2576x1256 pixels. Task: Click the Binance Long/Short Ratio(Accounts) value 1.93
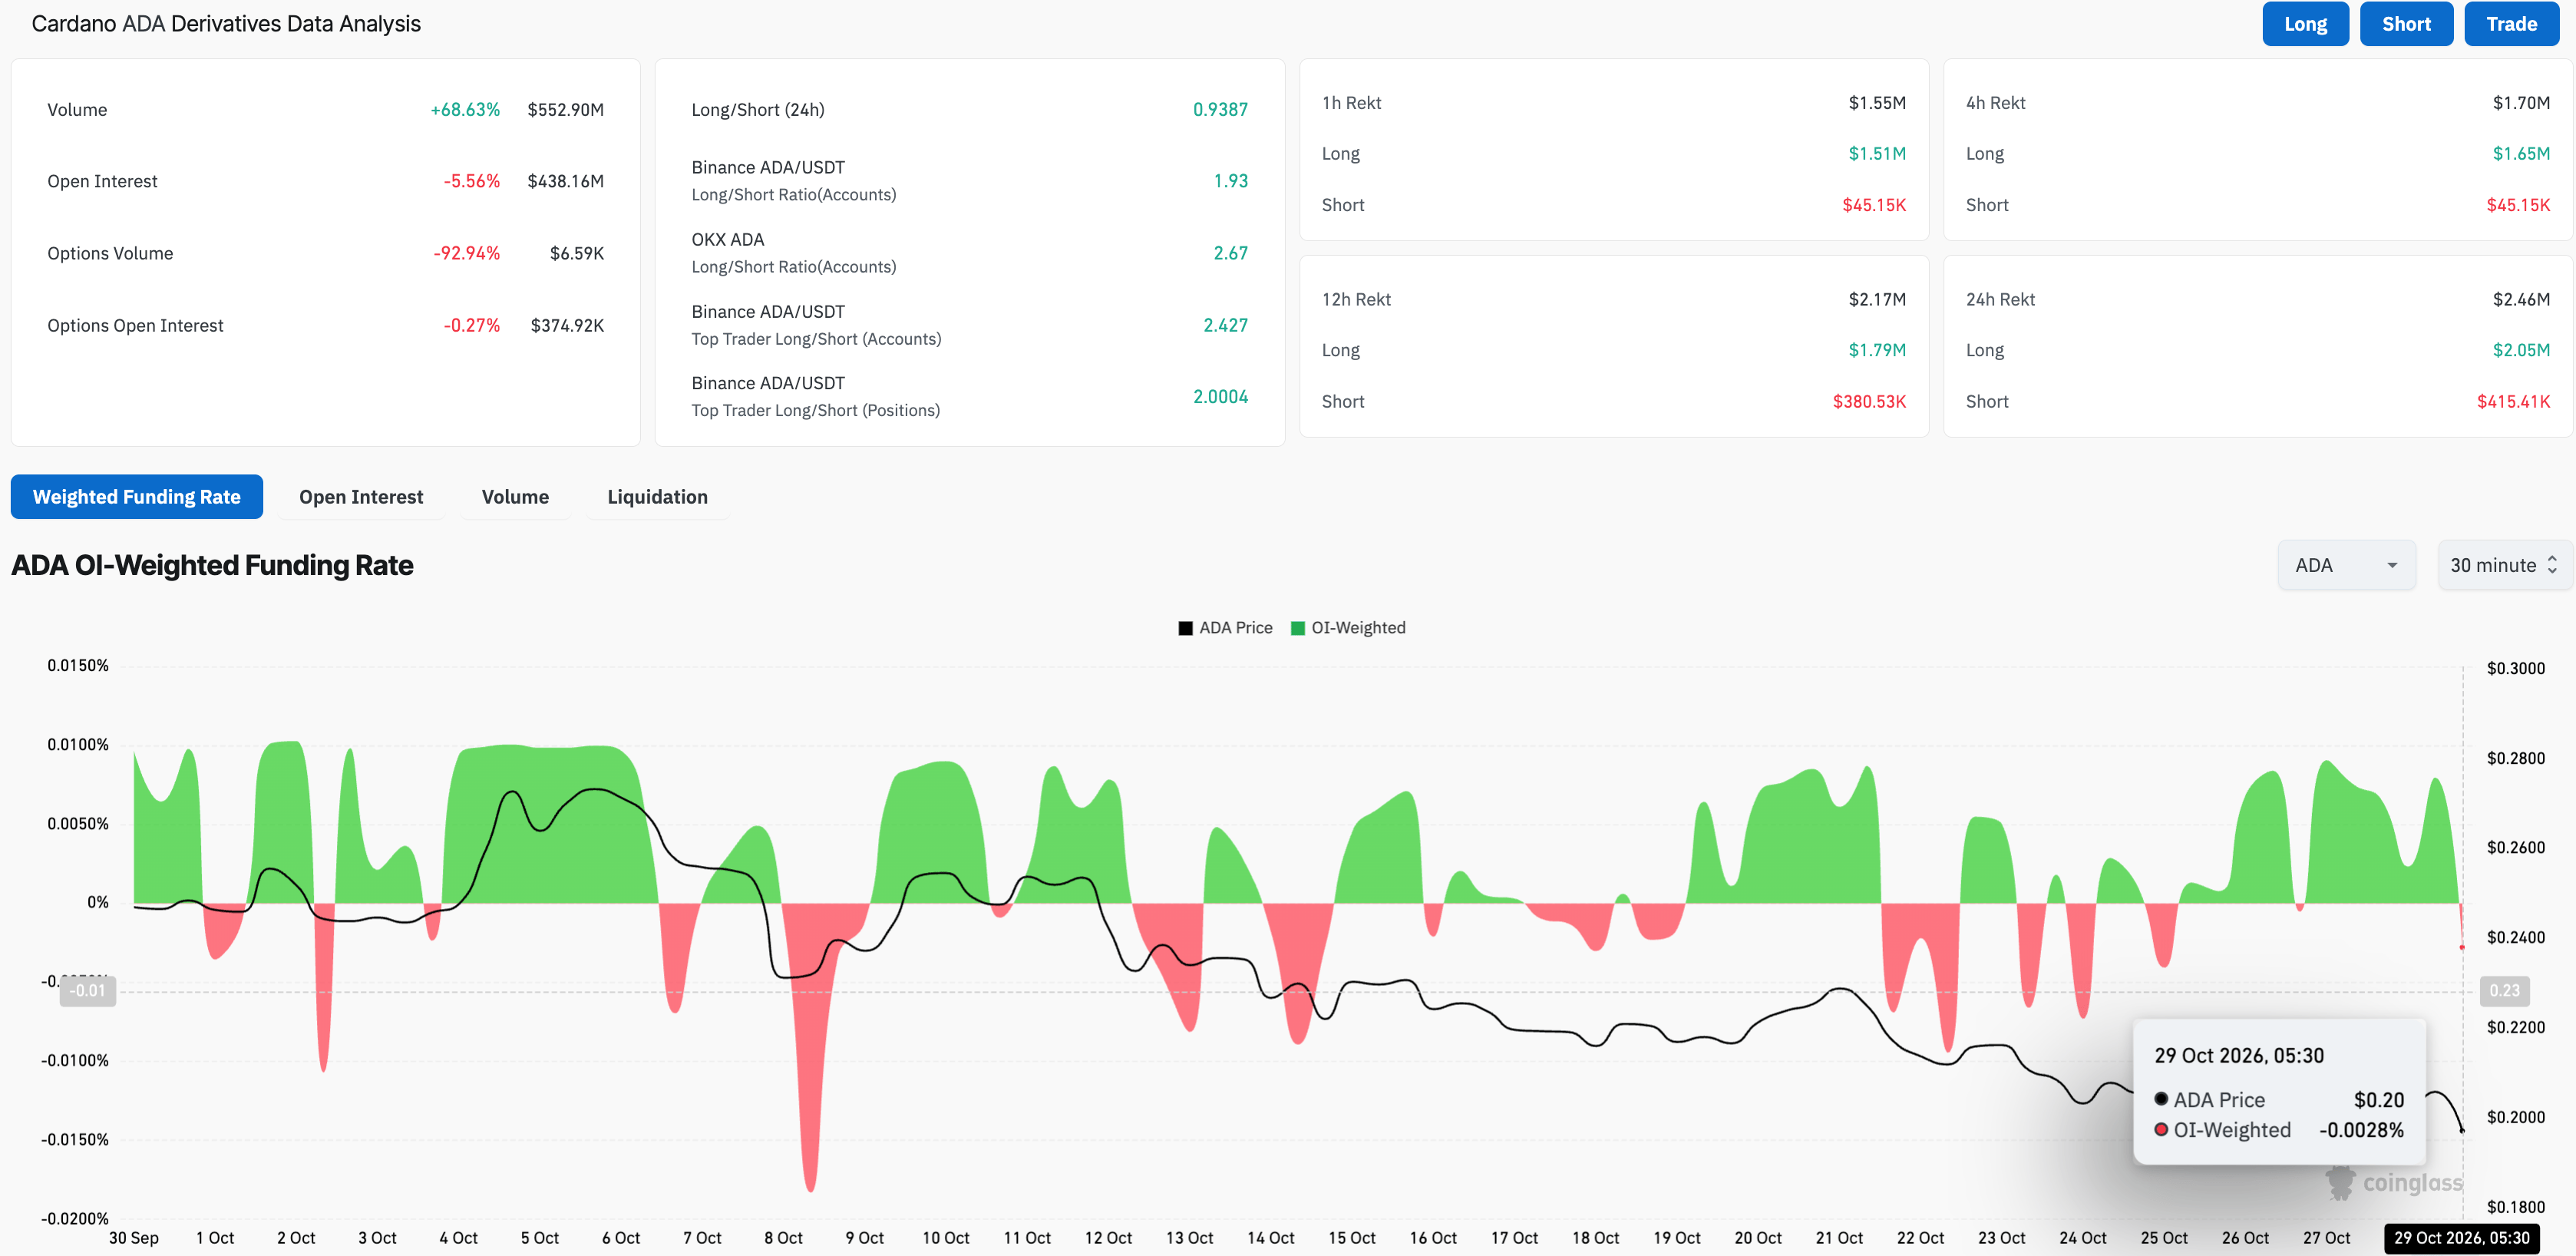1230,182
